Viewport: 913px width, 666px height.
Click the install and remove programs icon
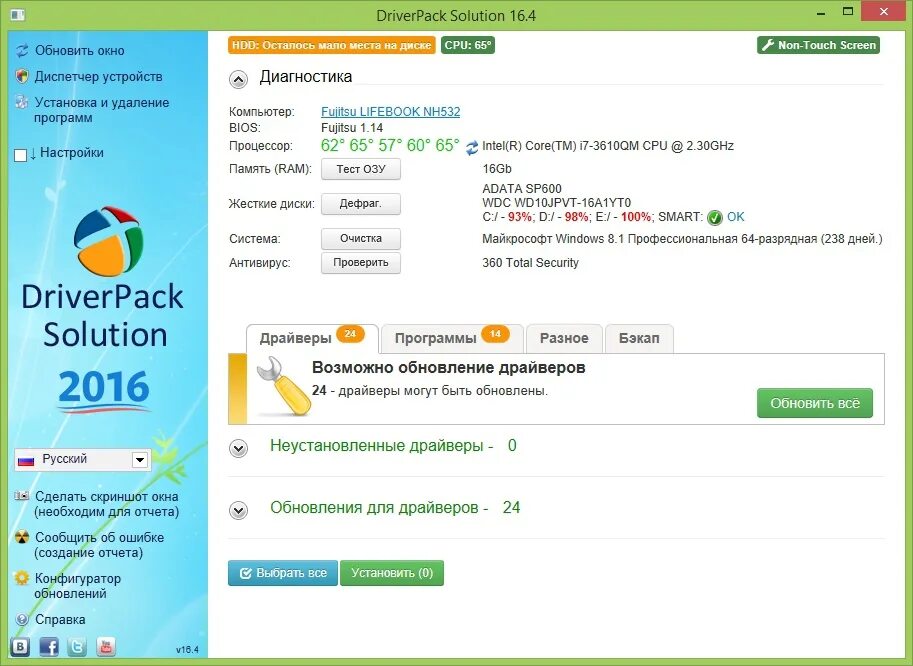(x=22, y=102)
